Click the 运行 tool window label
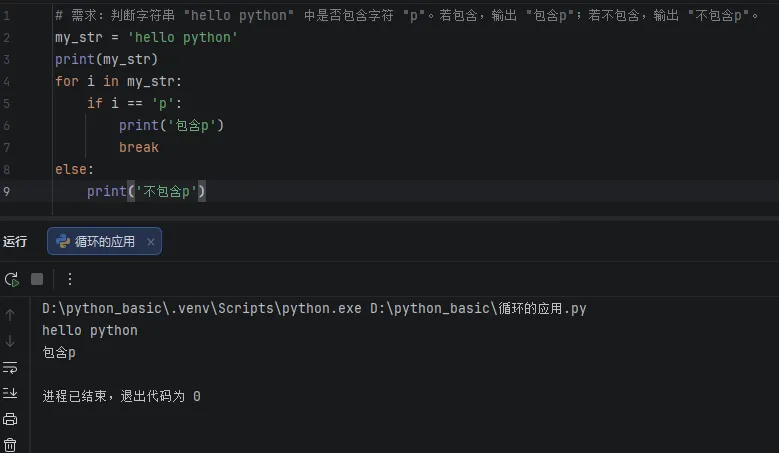Screen dimensions: 779x453 coord(15,241)
